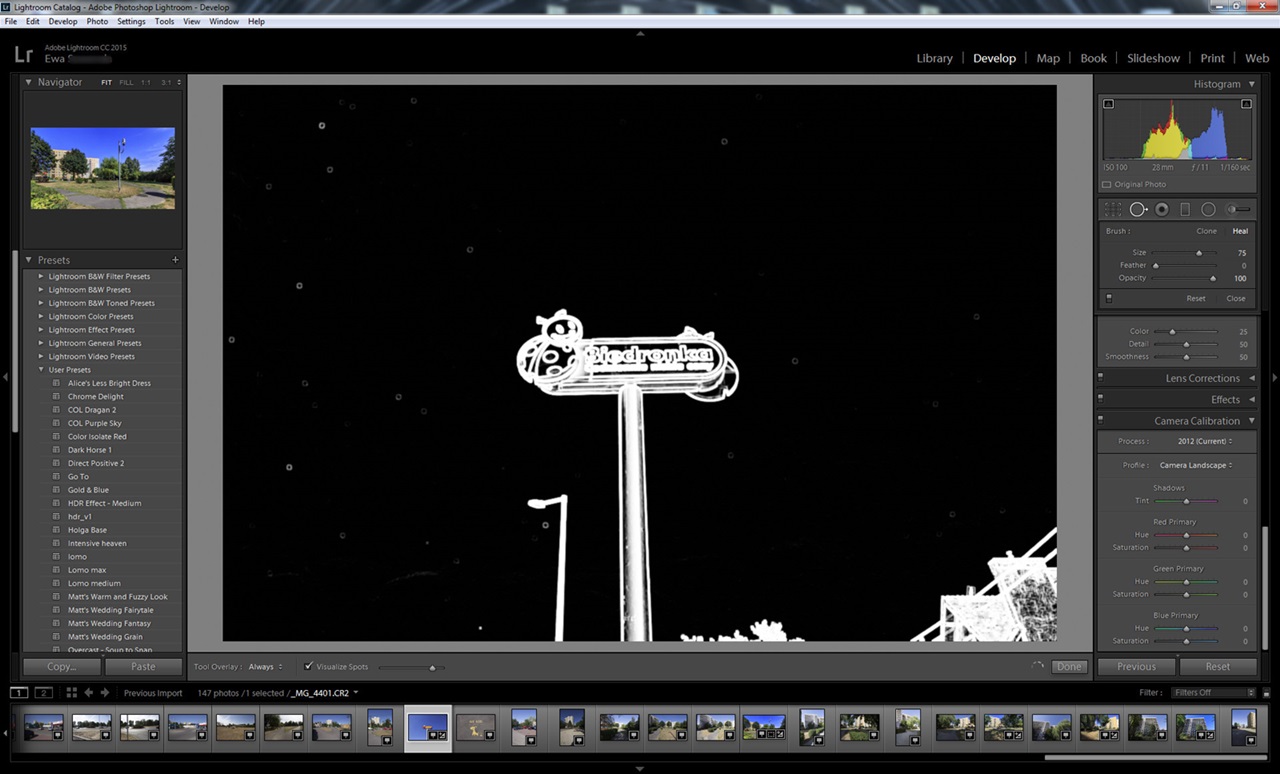Click the preset icon beside Direct Positive 2
The image size is (1280, 774).
tap(57, 463)
